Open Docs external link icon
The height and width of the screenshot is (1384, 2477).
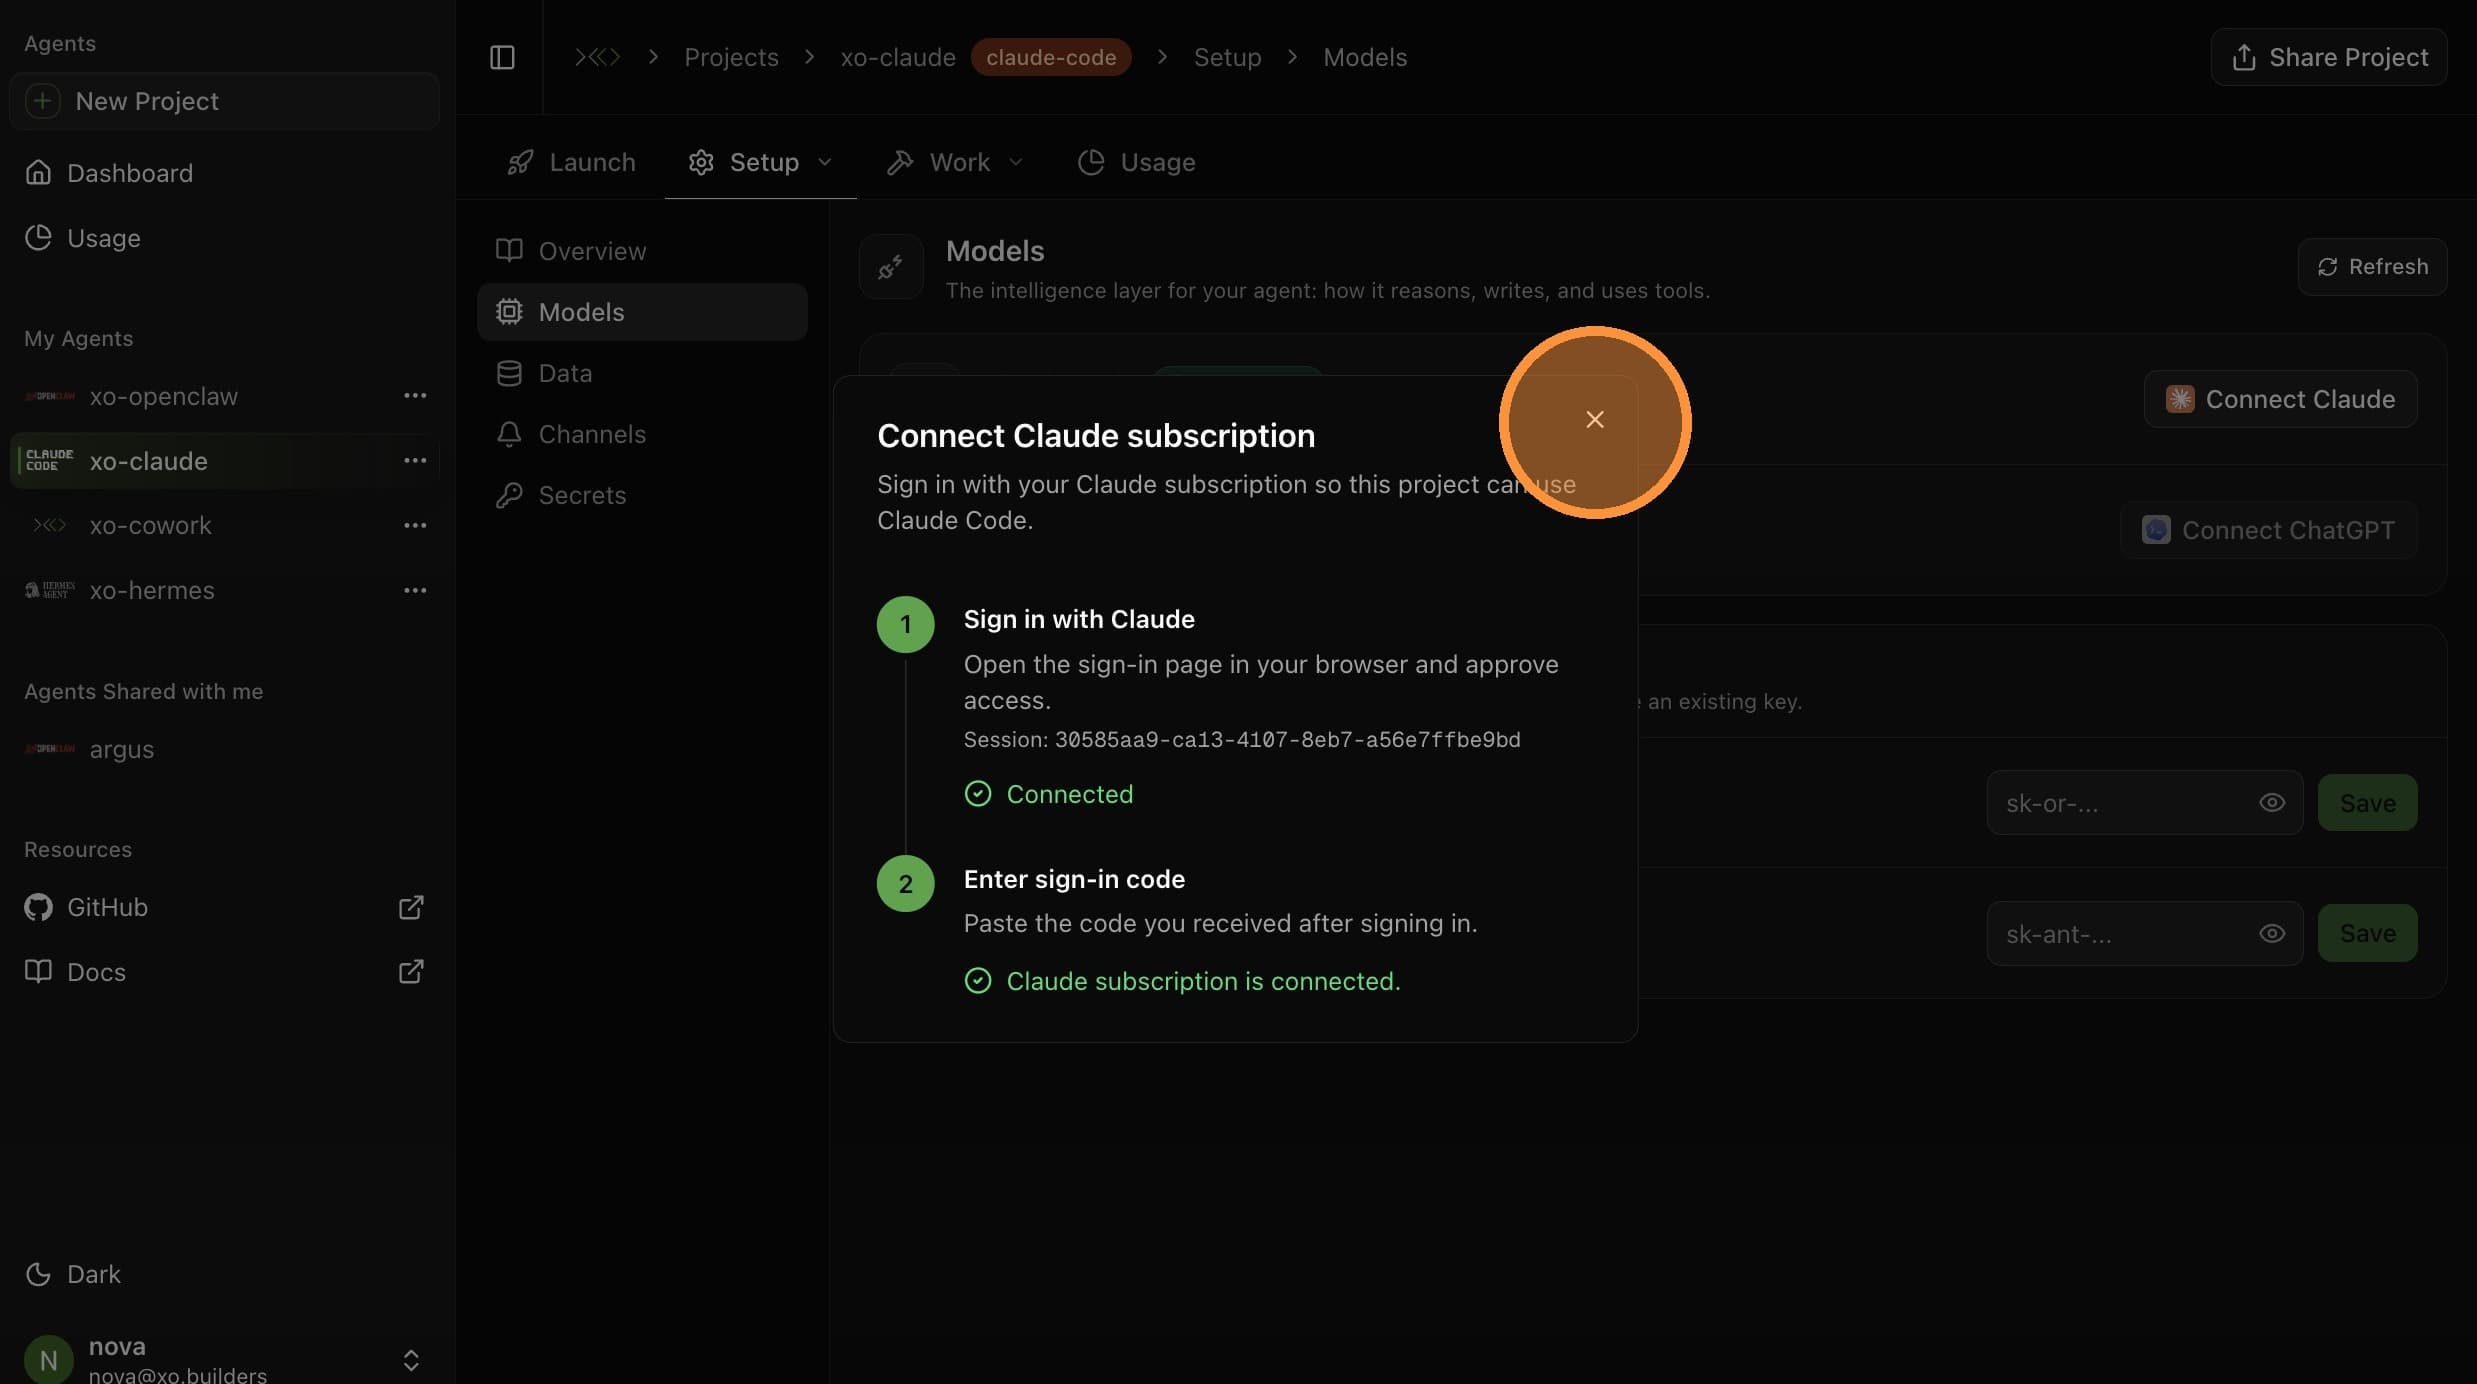coord(411,972)
